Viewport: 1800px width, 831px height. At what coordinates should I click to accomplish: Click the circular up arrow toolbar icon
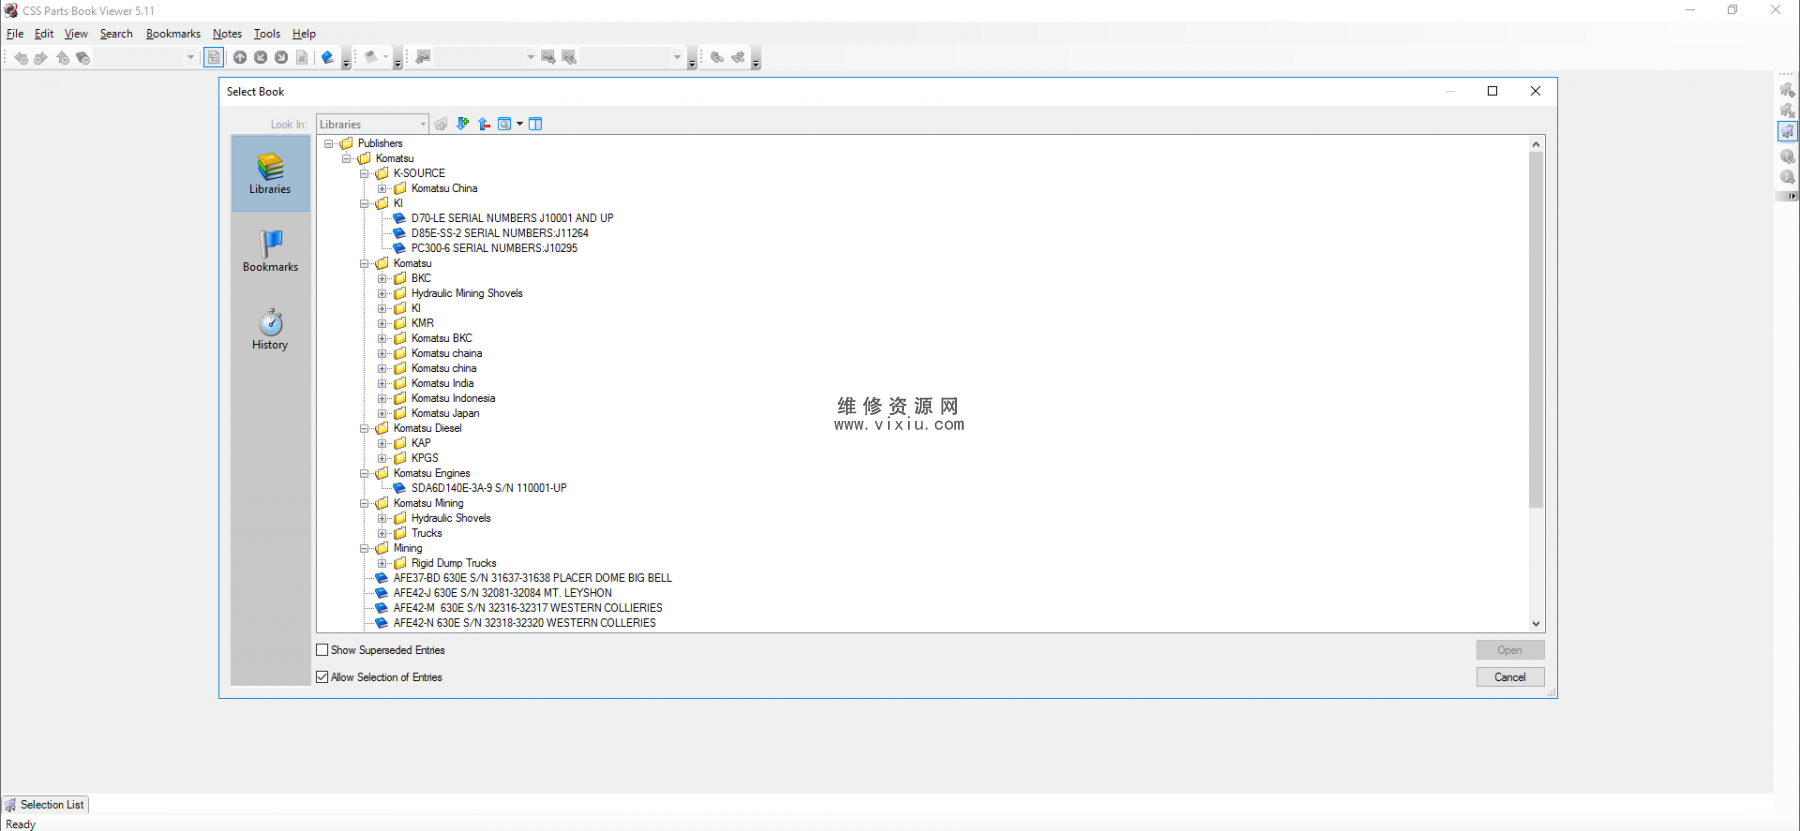point(240,58)
